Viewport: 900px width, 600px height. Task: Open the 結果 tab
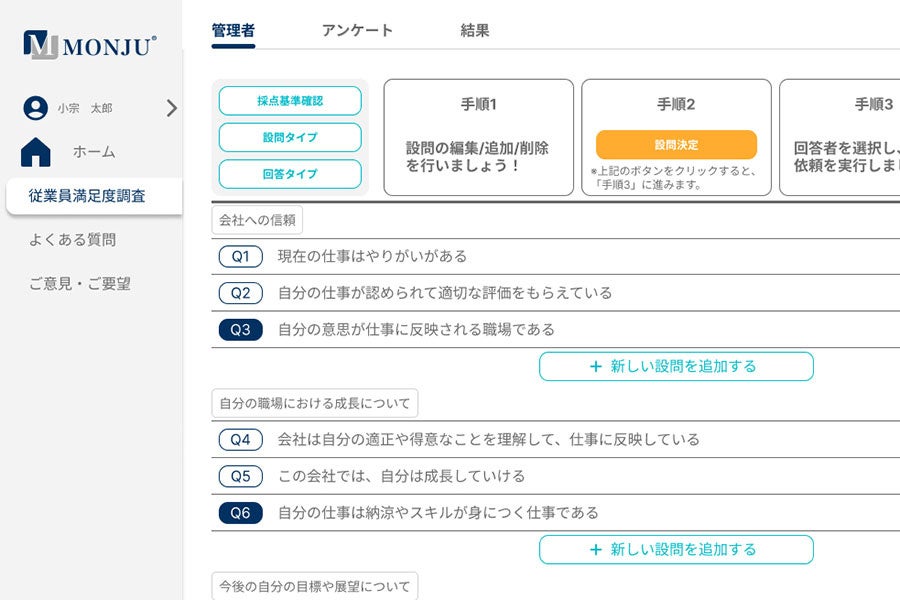(475, 31)
